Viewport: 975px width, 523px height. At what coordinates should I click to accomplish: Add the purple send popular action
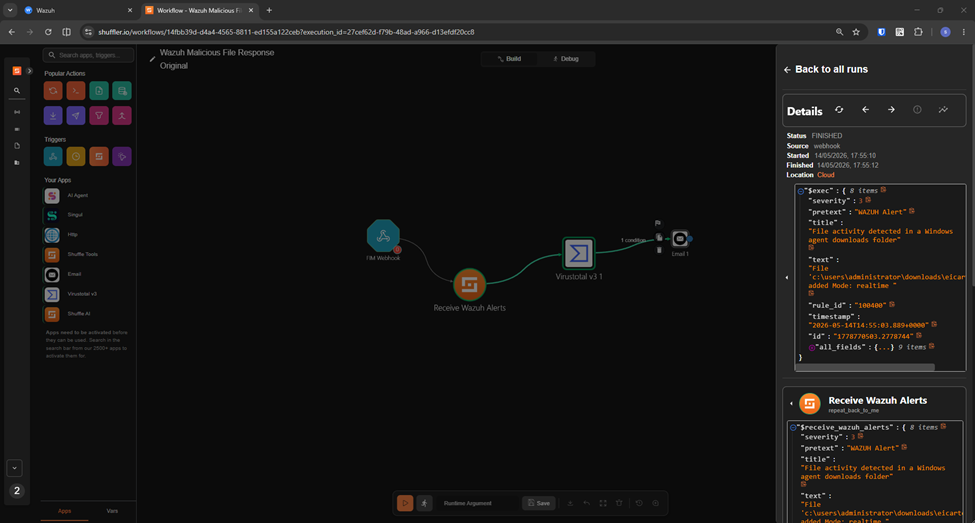coord(76,116)
